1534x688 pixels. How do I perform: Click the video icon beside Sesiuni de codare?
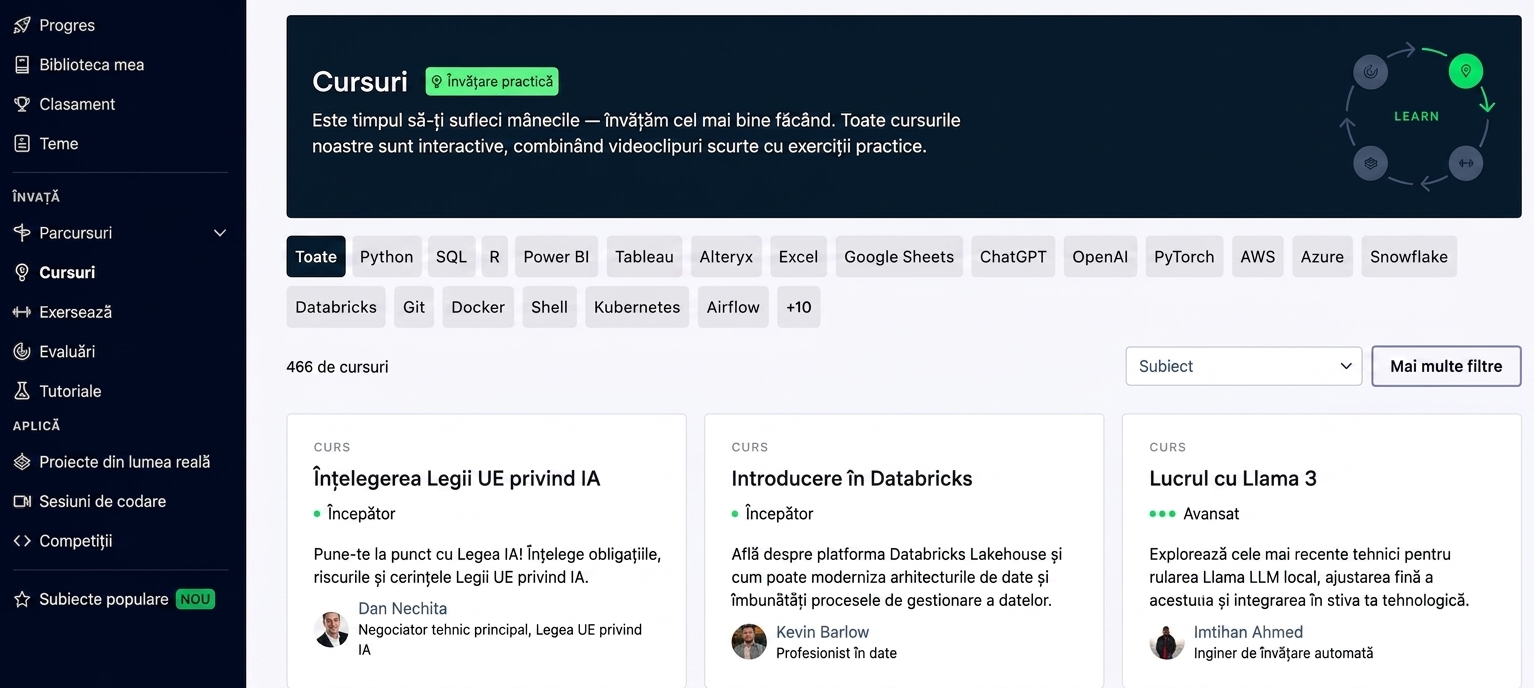[x=21, y=501]
